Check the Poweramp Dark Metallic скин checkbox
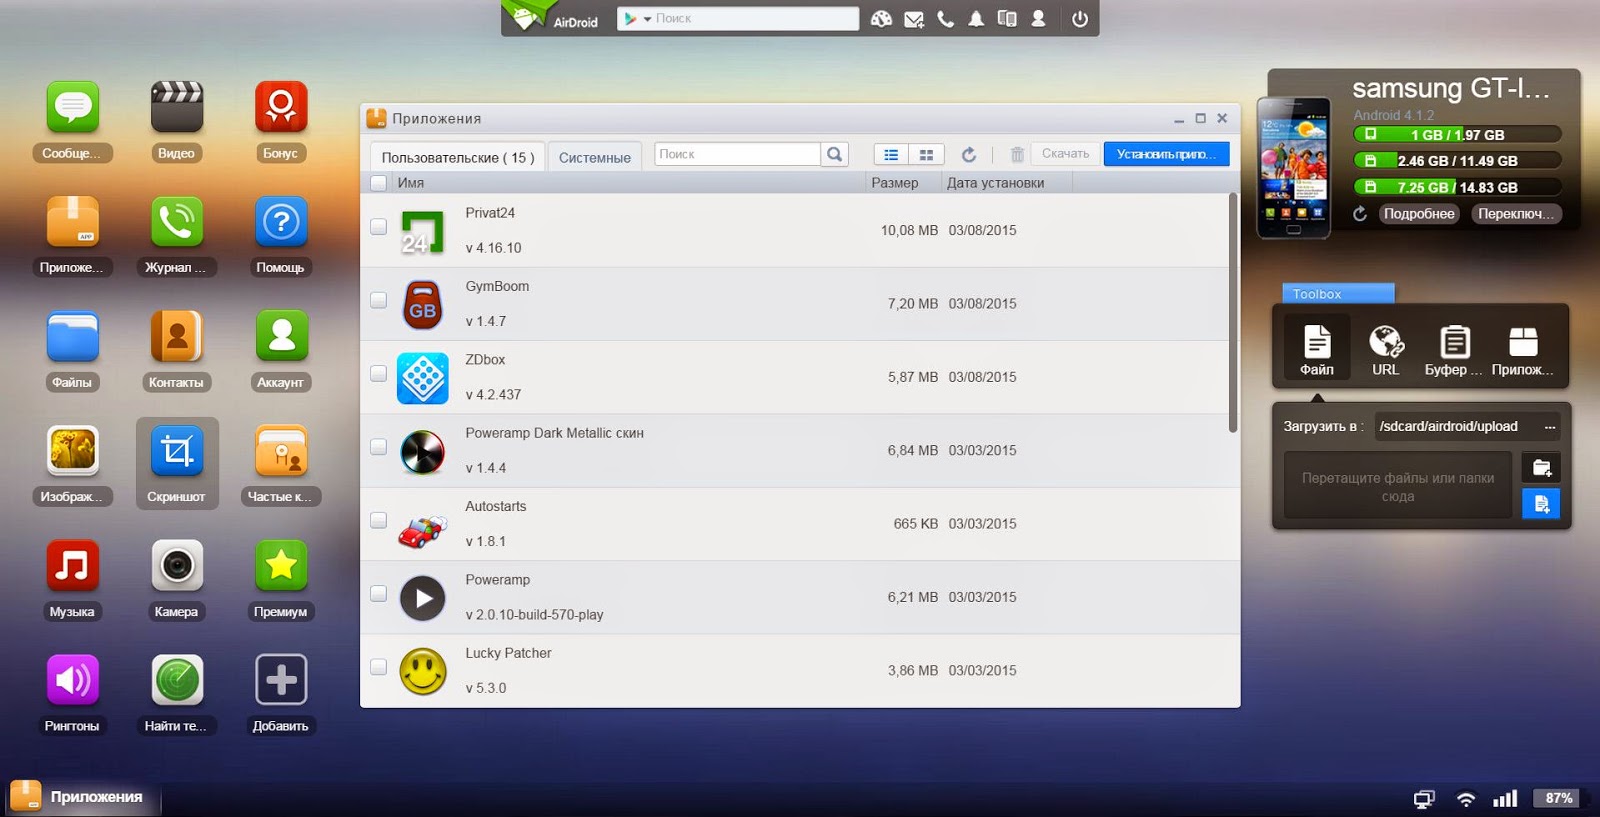1600x817 pixels. pos(379,447)
